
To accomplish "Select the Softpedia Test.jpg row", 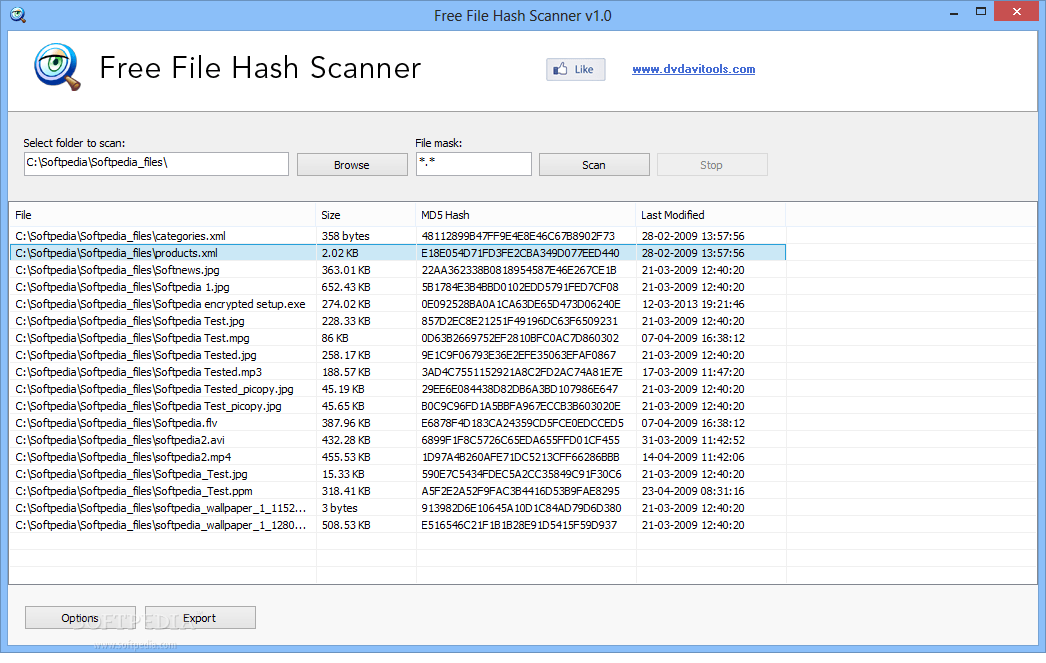I will 398,321.
